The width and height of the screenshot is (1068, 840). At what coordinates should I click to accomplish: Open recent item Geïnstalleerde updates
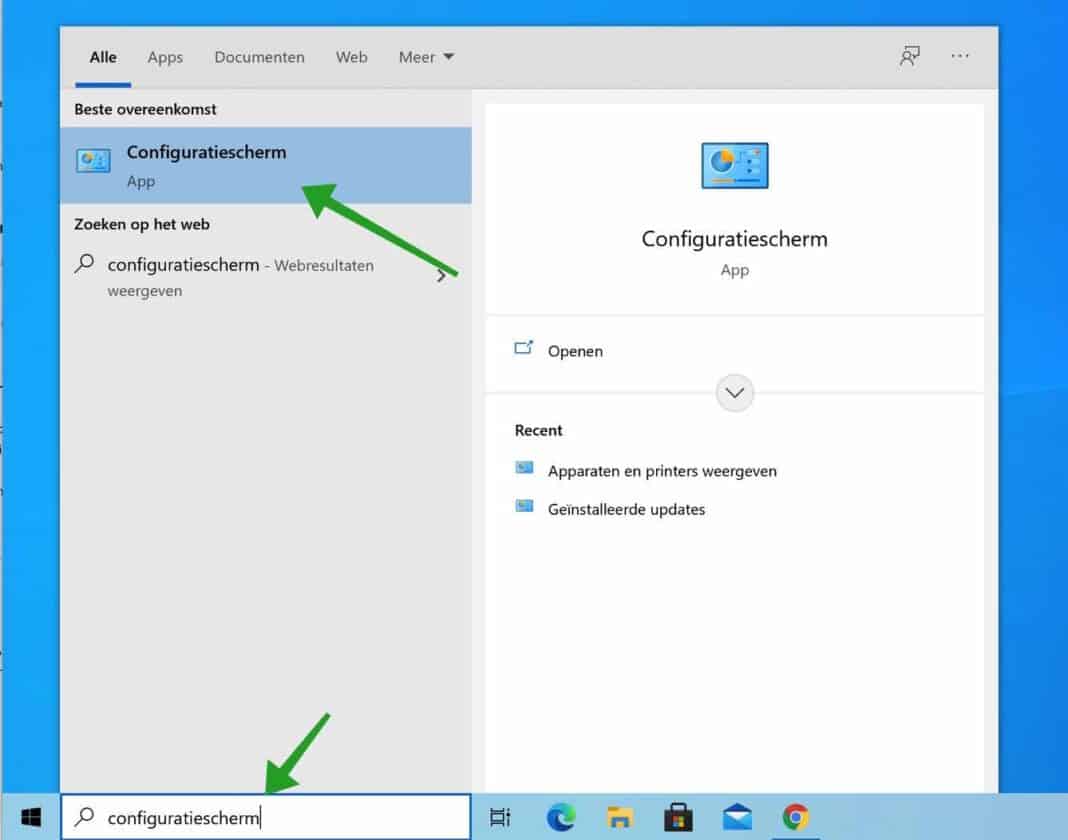(626, 509)
